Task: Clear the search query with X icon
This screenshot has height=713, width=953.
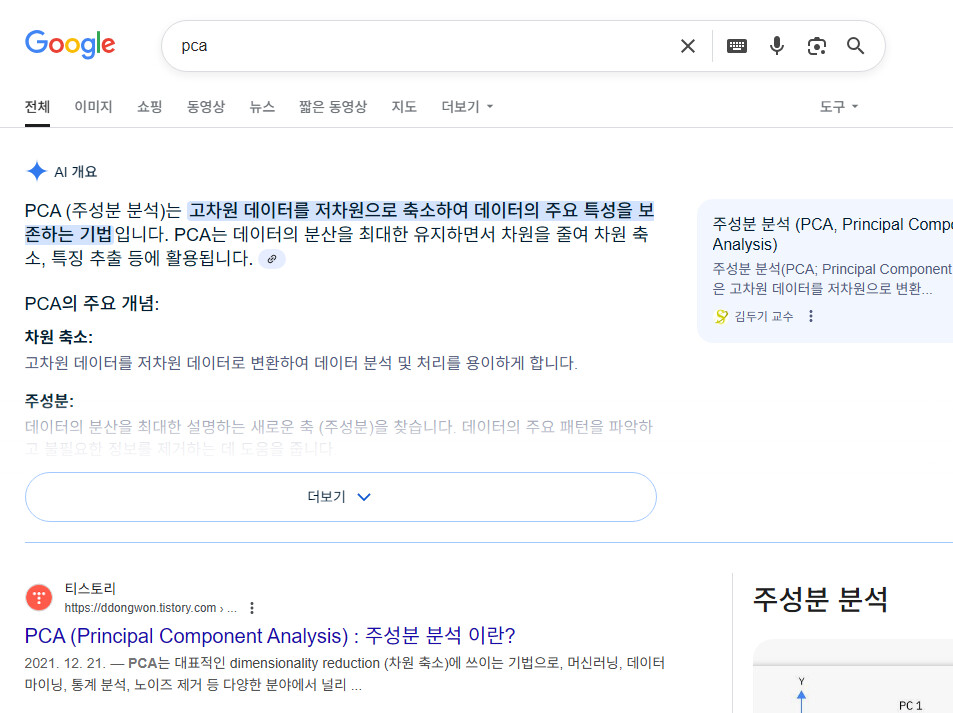Action: [687, 46]
